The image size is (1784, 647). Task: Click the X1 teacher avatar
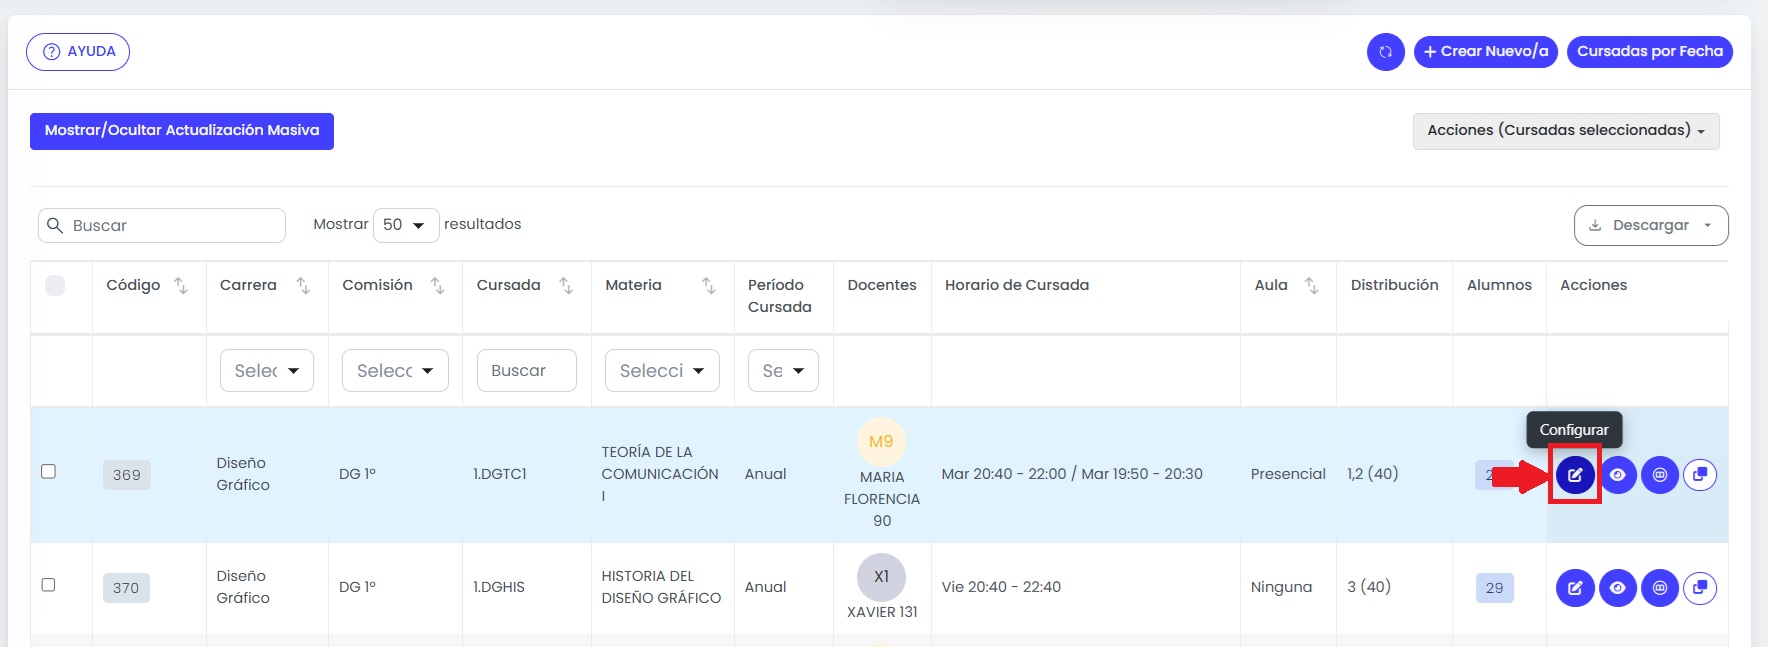point(881,577)
